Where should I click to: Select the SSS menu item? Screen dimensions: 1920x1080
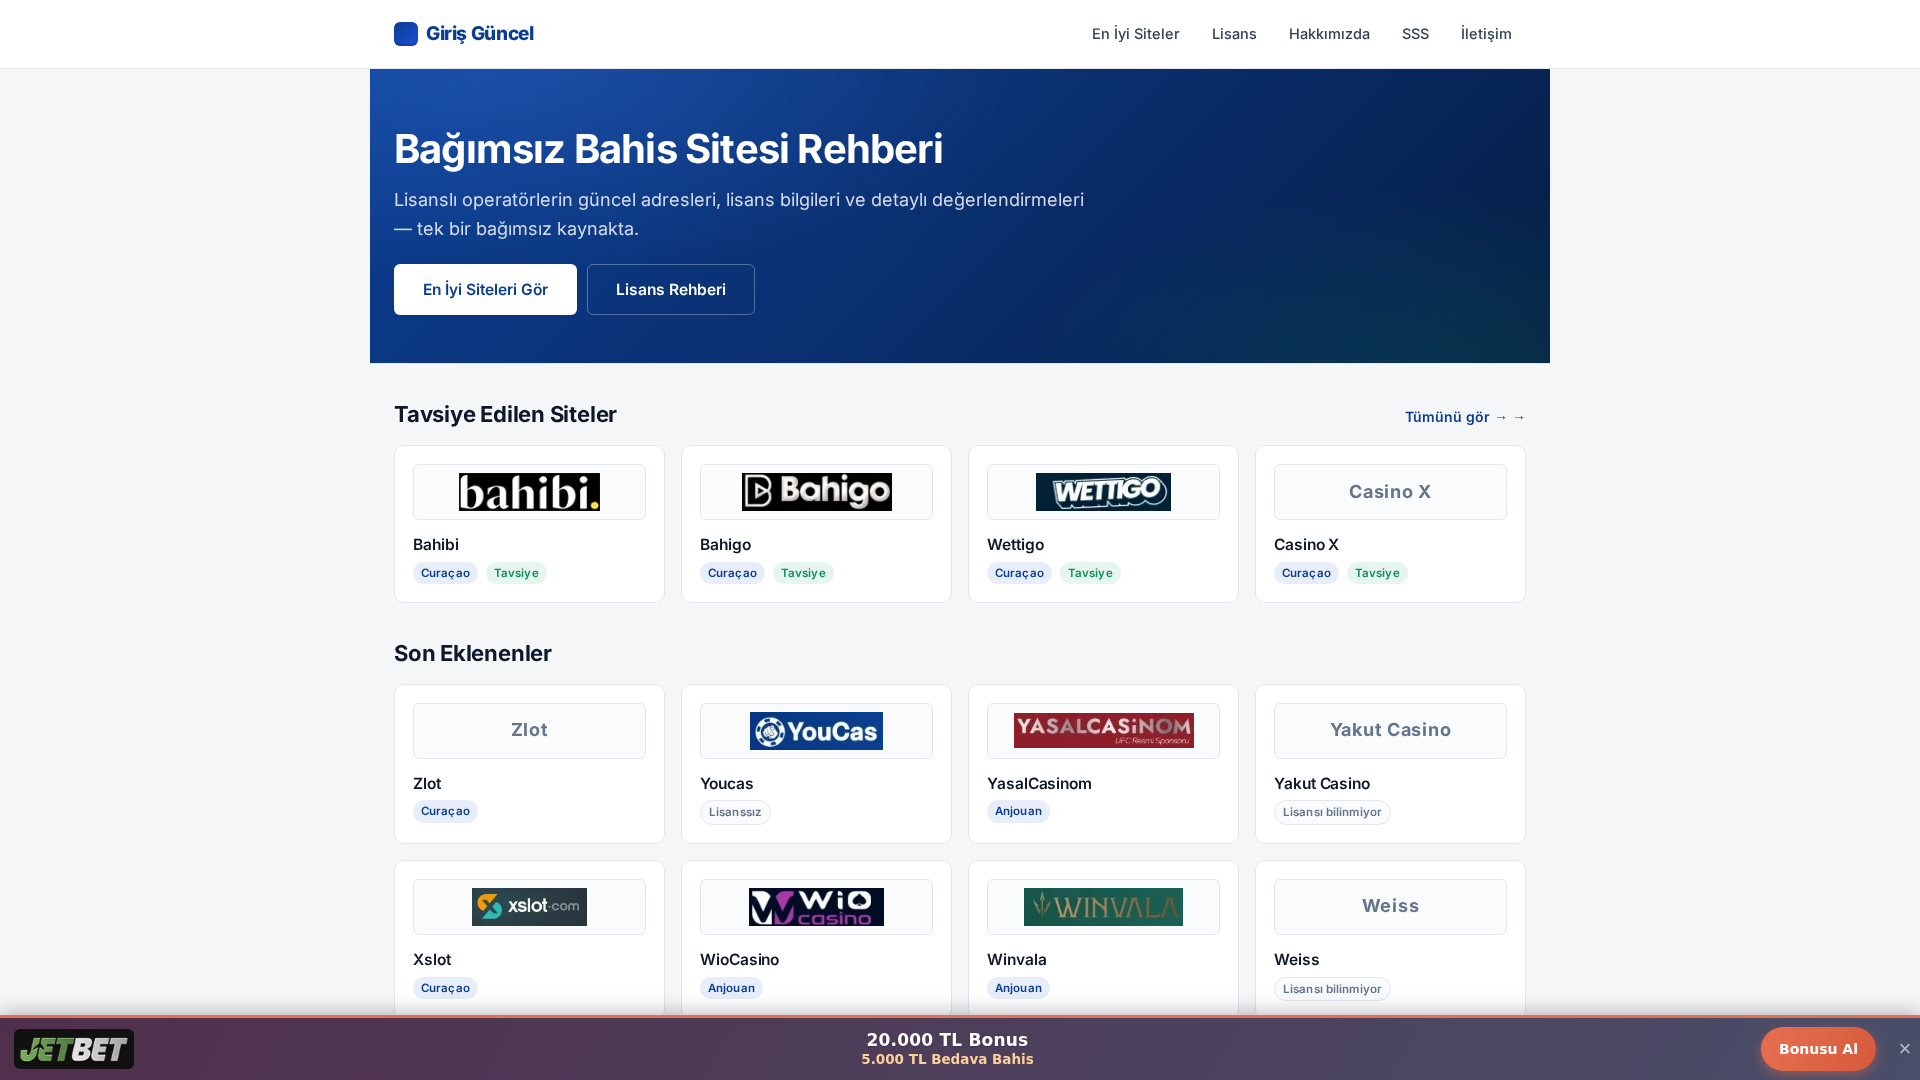(x=1415, y=34)
